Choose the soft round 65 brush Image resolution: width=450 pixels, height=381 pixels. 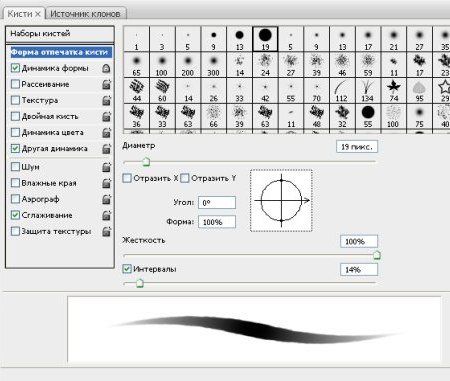[136, 65]
